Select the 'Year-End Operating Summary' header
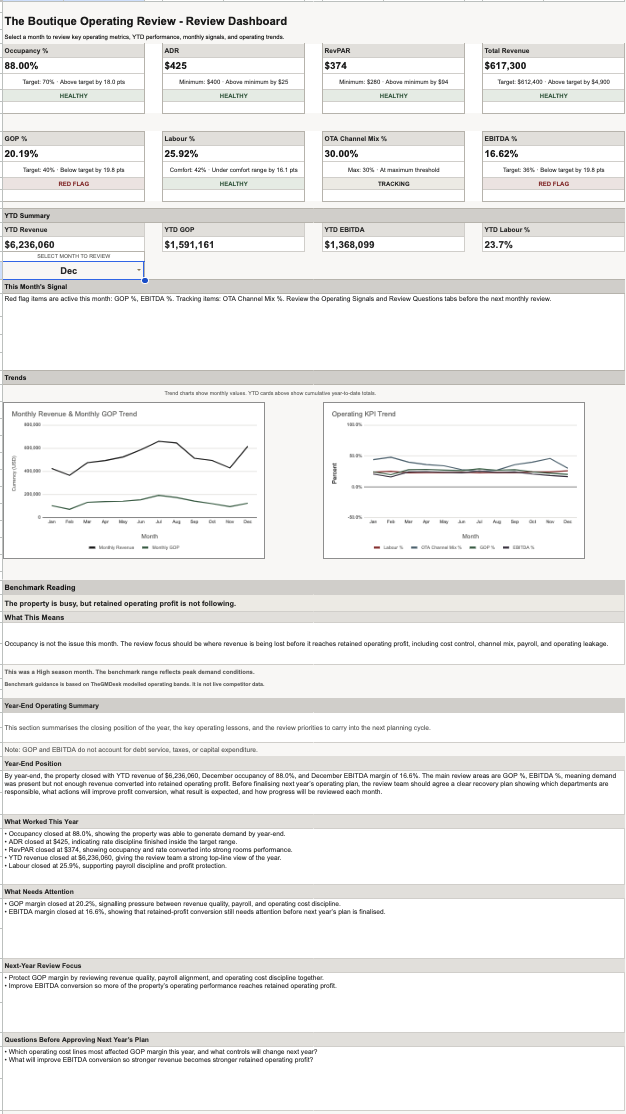This screenshot has height=1114, width=626. point(313,705)
